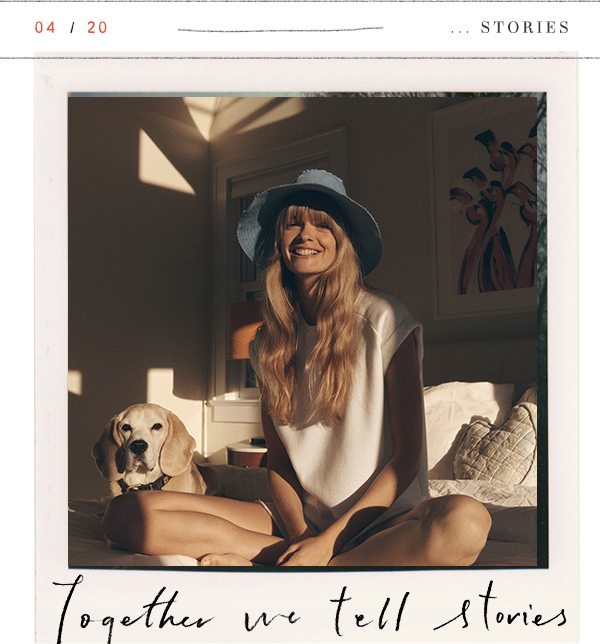Viewport: 600px width, 644px height.
Task: Click the slash between 04 and 20
Action: [x=73, y=28]
